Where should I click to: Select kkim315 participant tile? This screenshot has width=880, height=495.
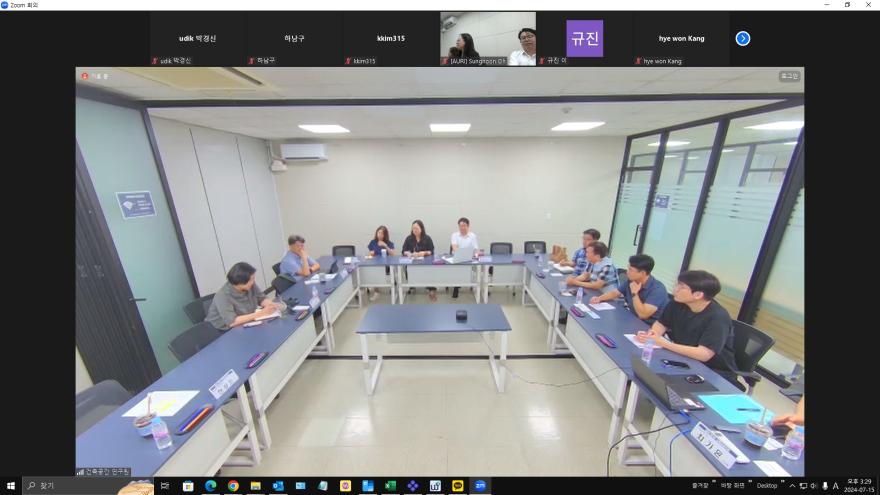click(x=391, y=39)
